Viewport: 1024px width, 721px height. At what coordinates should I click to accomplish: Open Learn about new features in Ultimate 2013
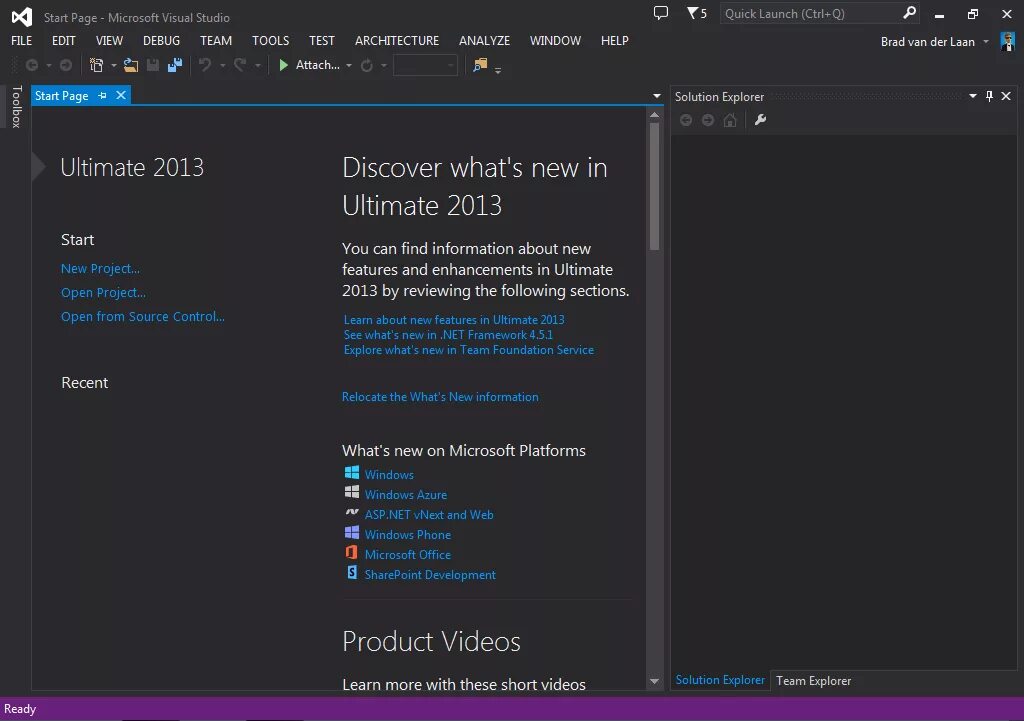coord(454,319)
